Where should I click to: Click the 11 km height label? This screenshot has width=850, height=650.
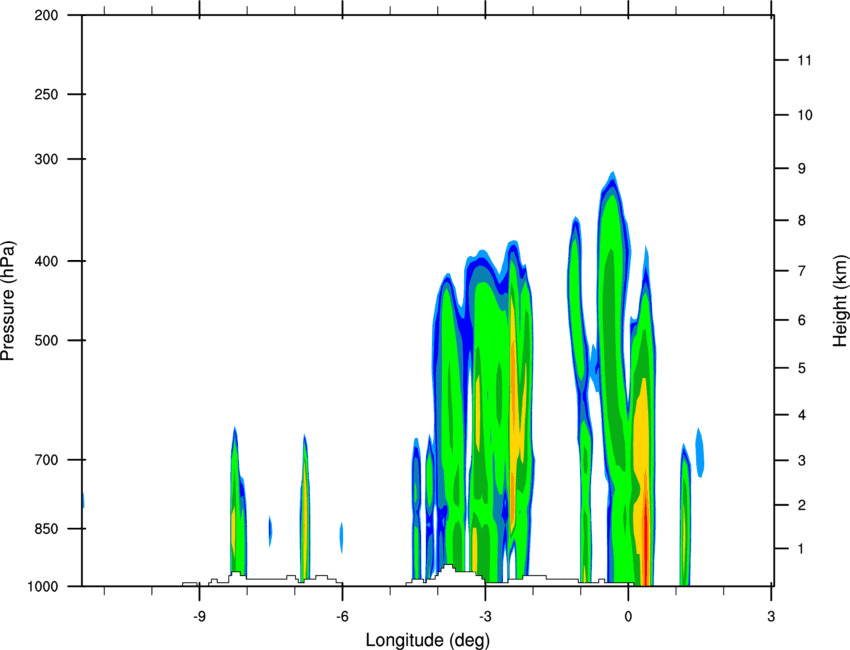coord(805,60)
